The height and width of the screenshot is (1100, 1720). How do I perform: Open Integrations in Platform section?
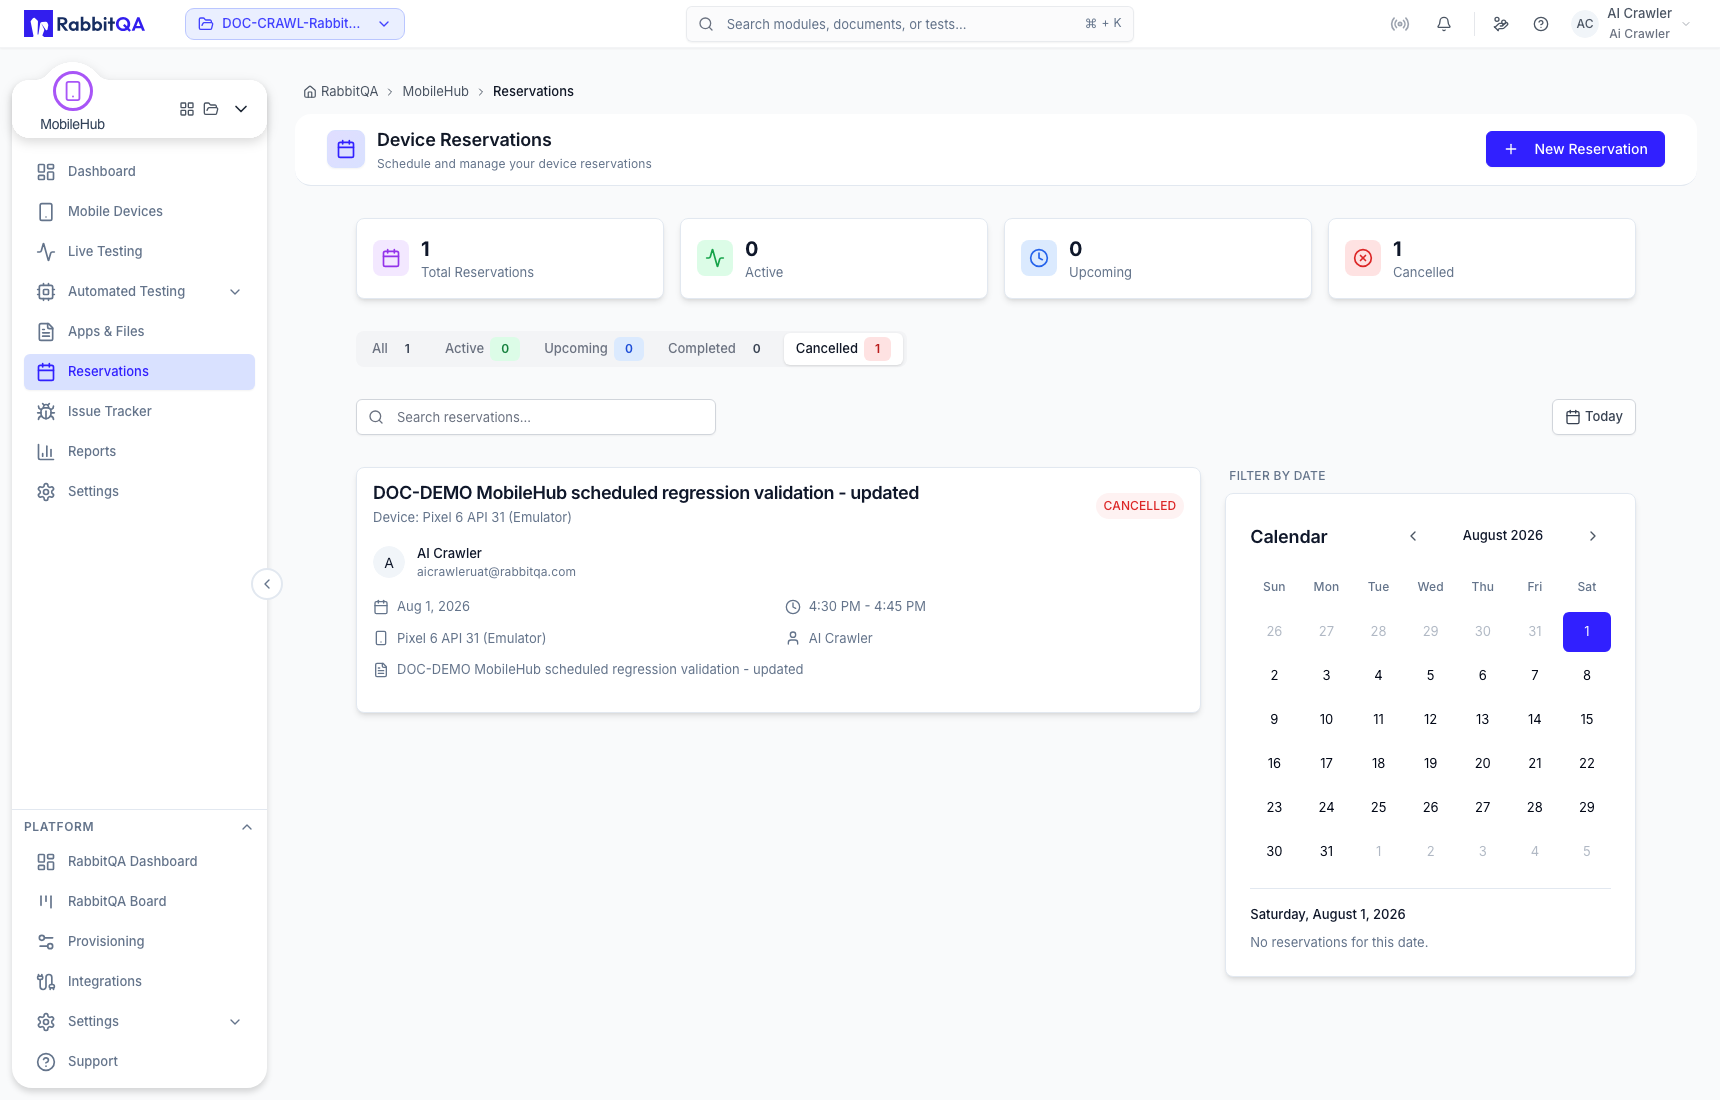click(140, 982)
